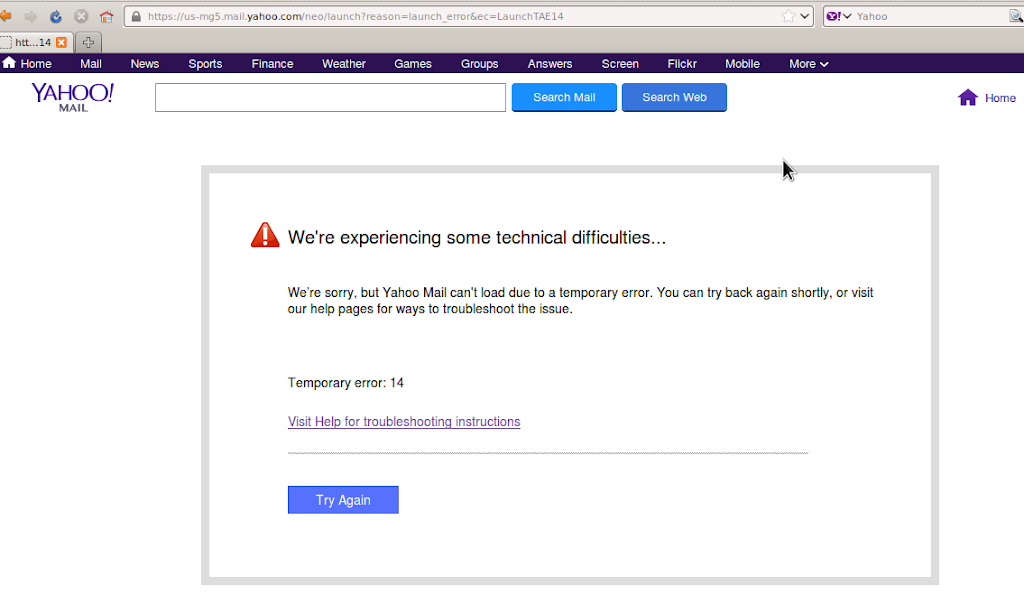This screenshot has width=1024, height=595.
Task: Open Screen in the Yahoo navigation bar
Action: tap(620, 63)
